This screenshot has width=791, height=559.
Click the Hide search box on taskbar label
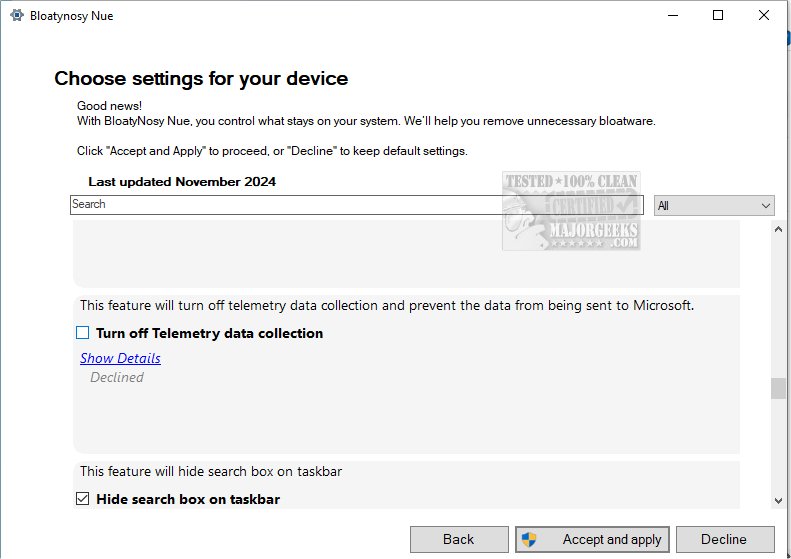tap(188, 499)
